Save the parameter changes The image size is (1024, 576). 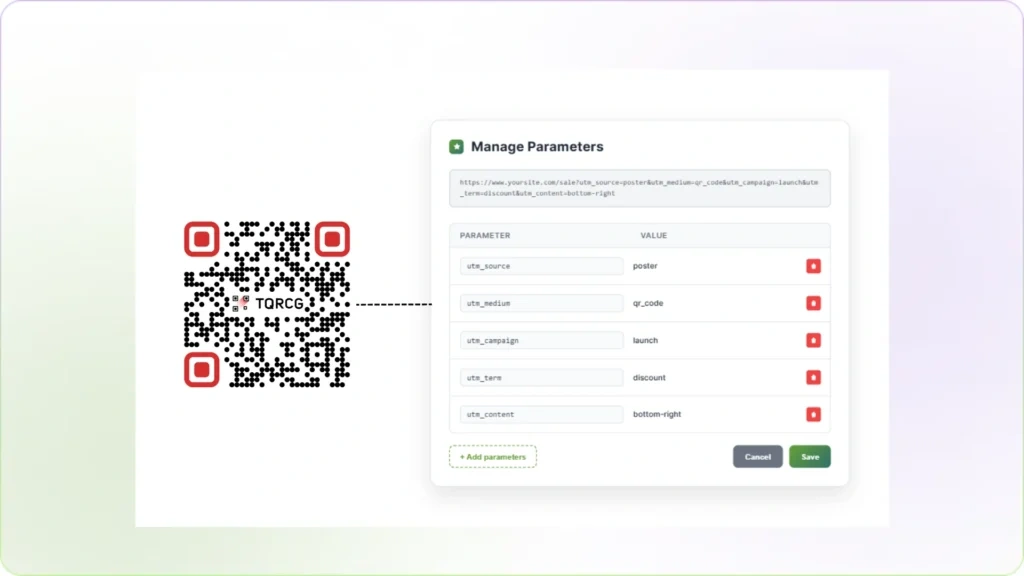(x=809, y=456)
